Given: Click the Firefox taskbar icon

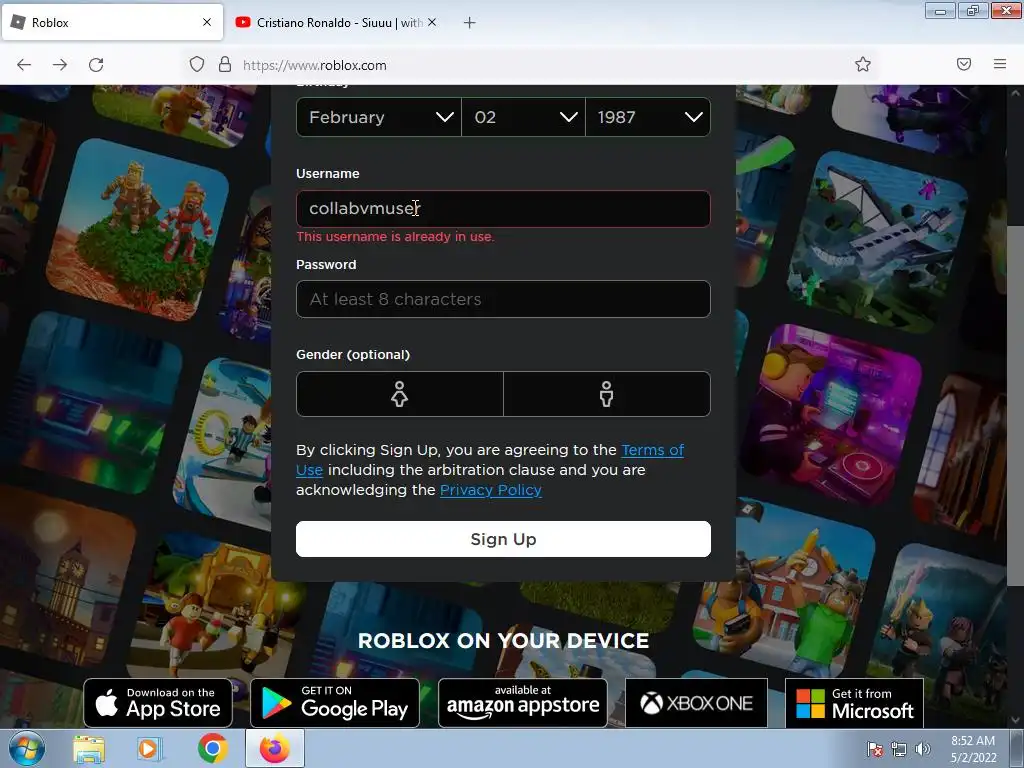Looking at the screenshot, I should (x=275, y=748).
